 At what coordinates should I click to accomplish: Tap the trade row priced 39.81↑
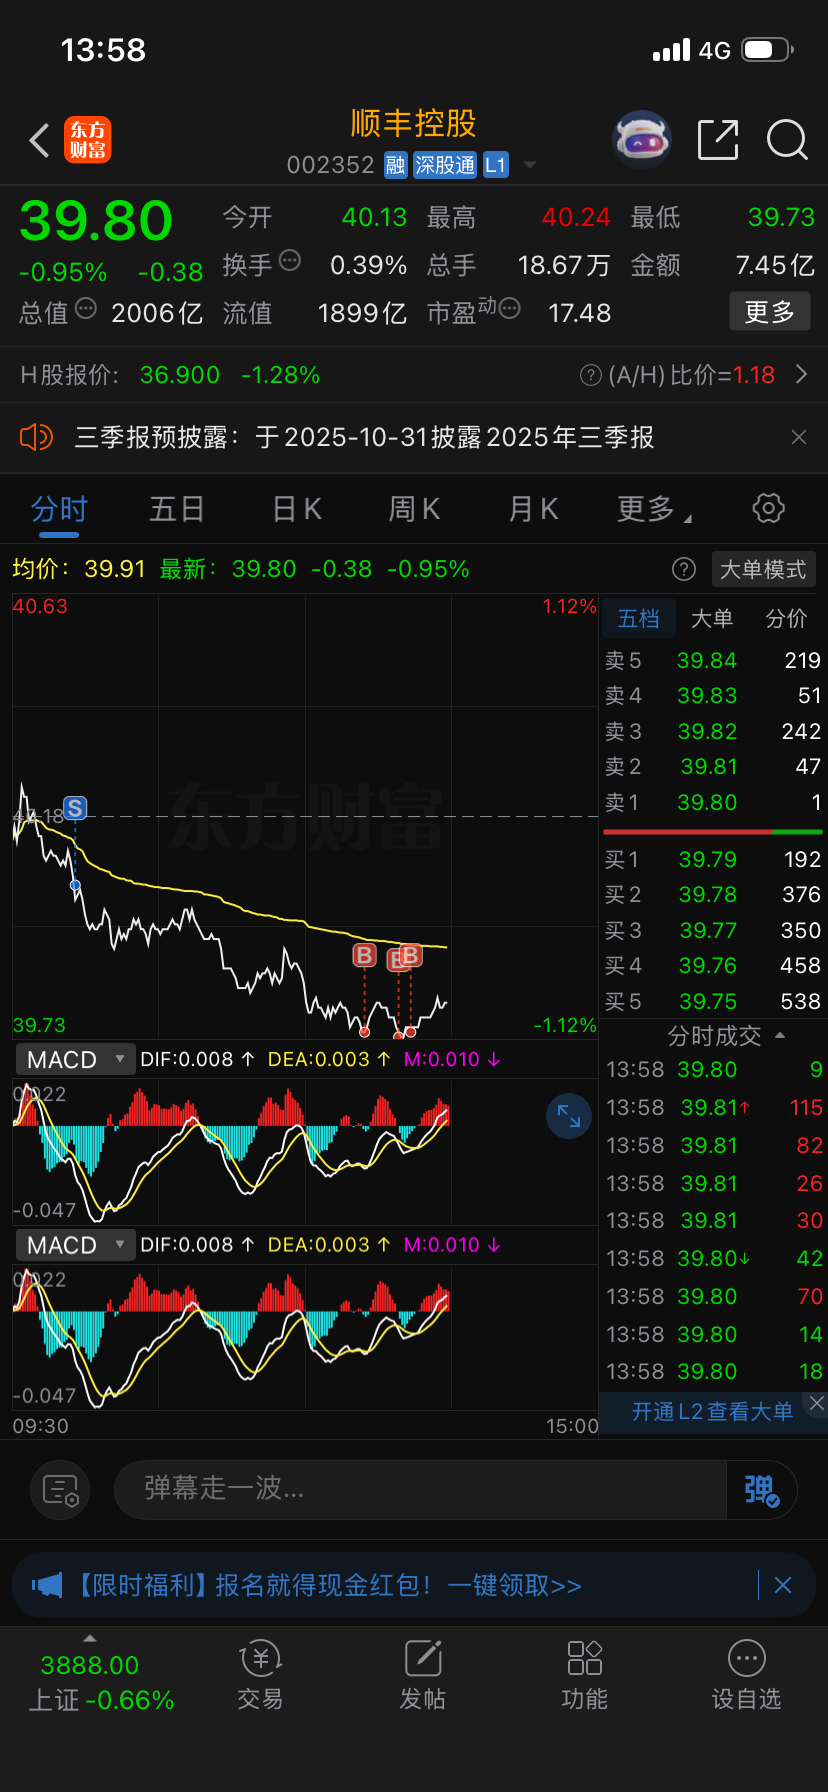coord(714,1108)
